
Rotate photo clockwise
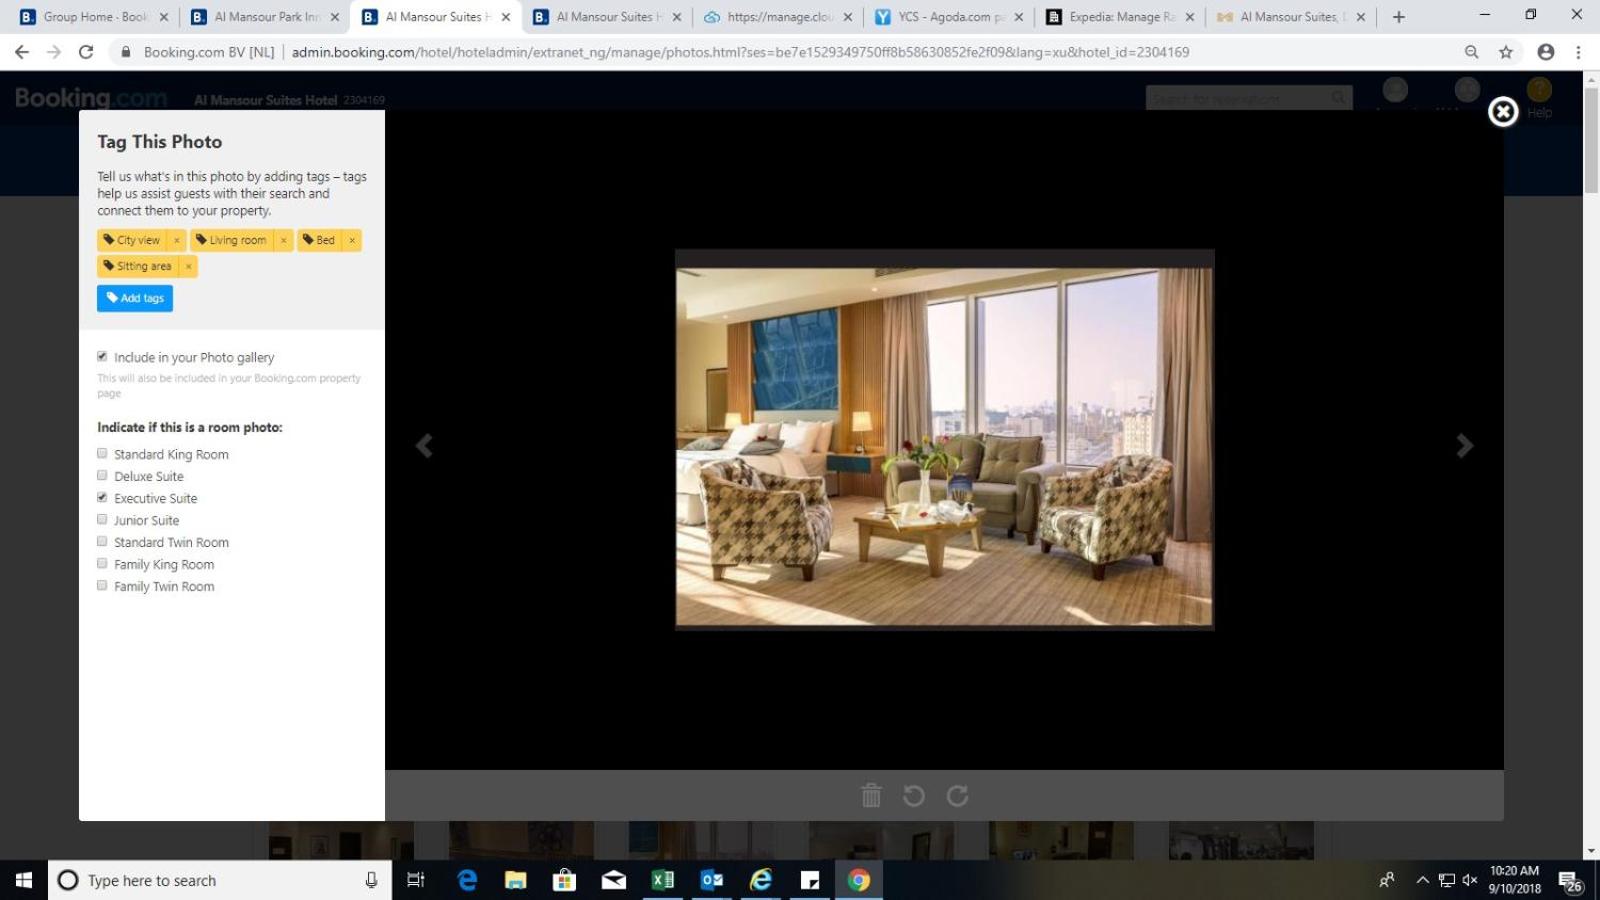(957, 795)
